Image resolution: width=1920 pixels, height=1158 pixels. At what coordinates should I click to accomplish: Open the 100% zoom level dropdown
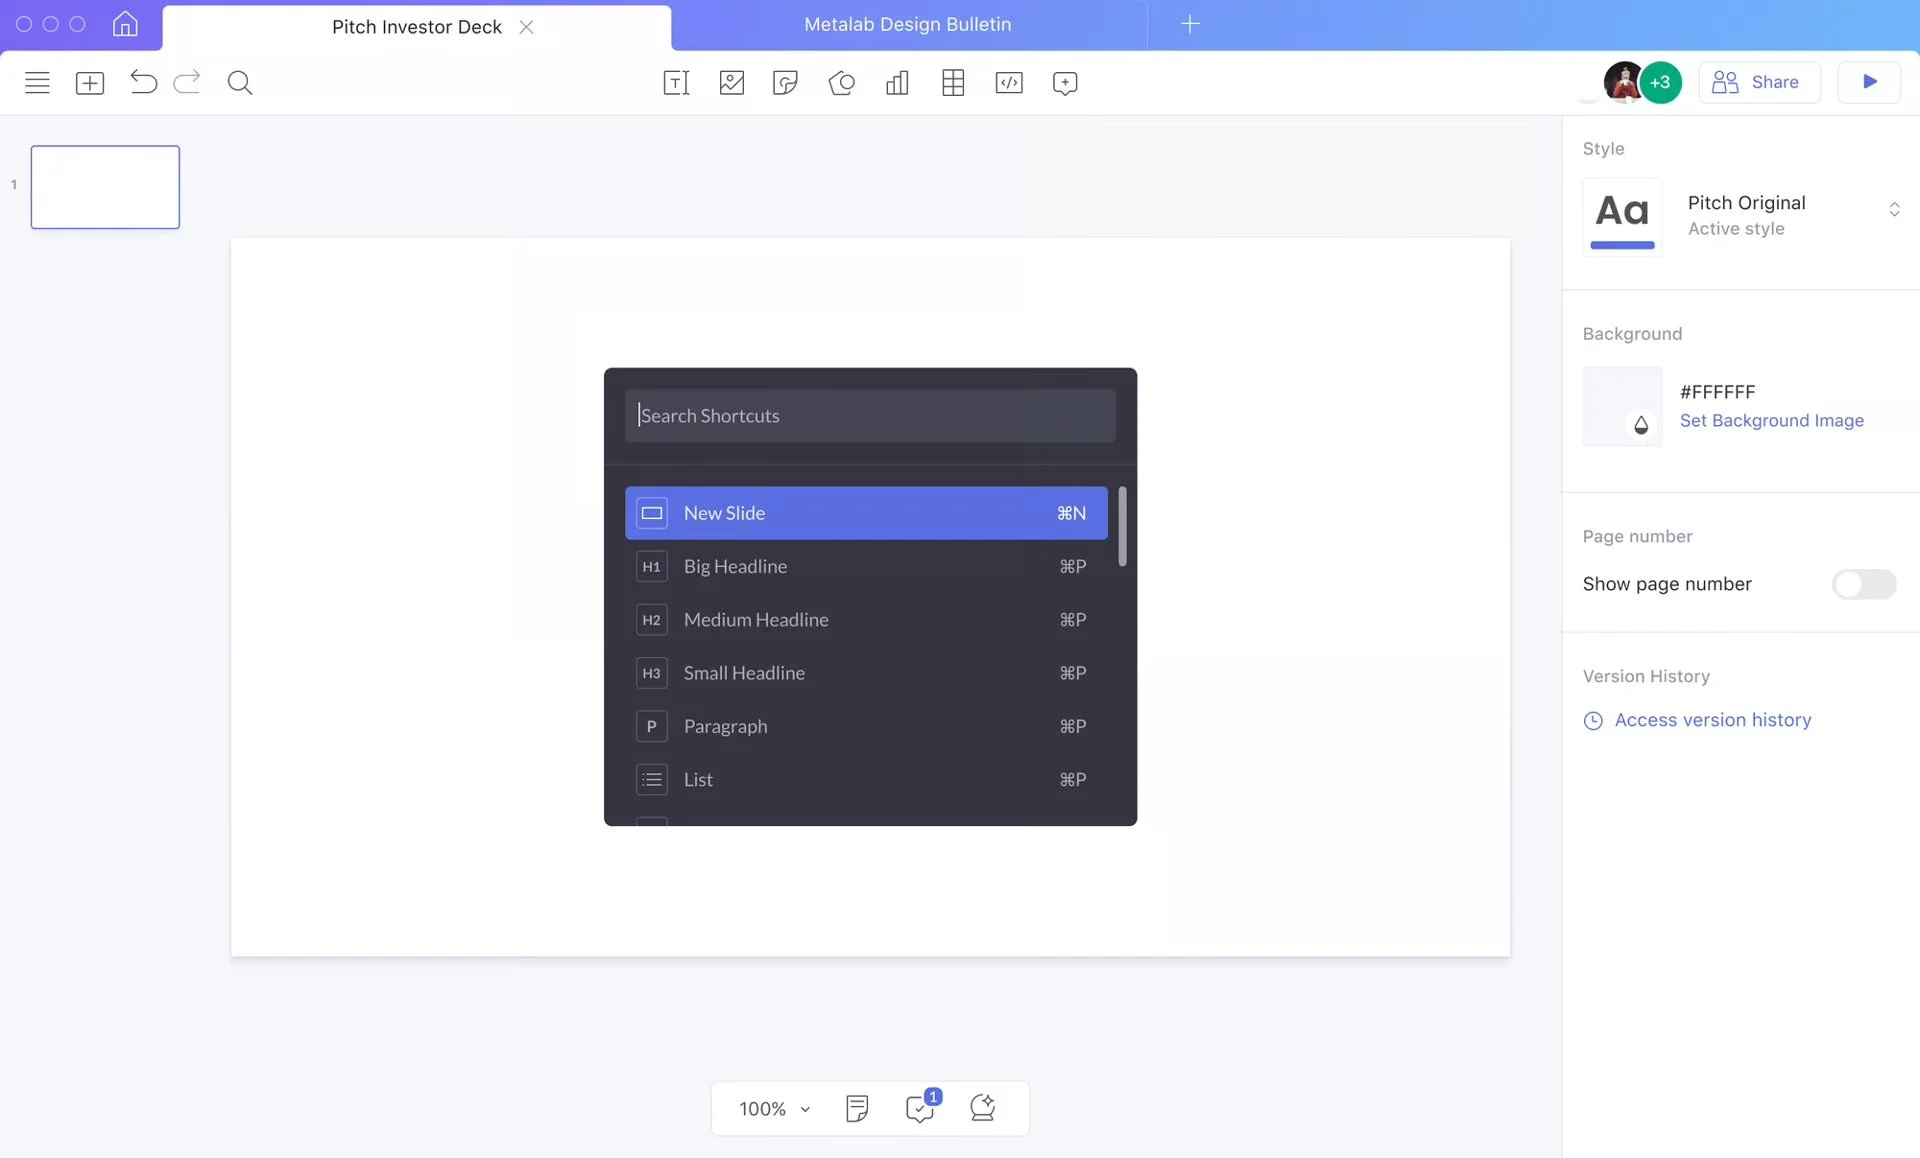tap(774, 1108)
